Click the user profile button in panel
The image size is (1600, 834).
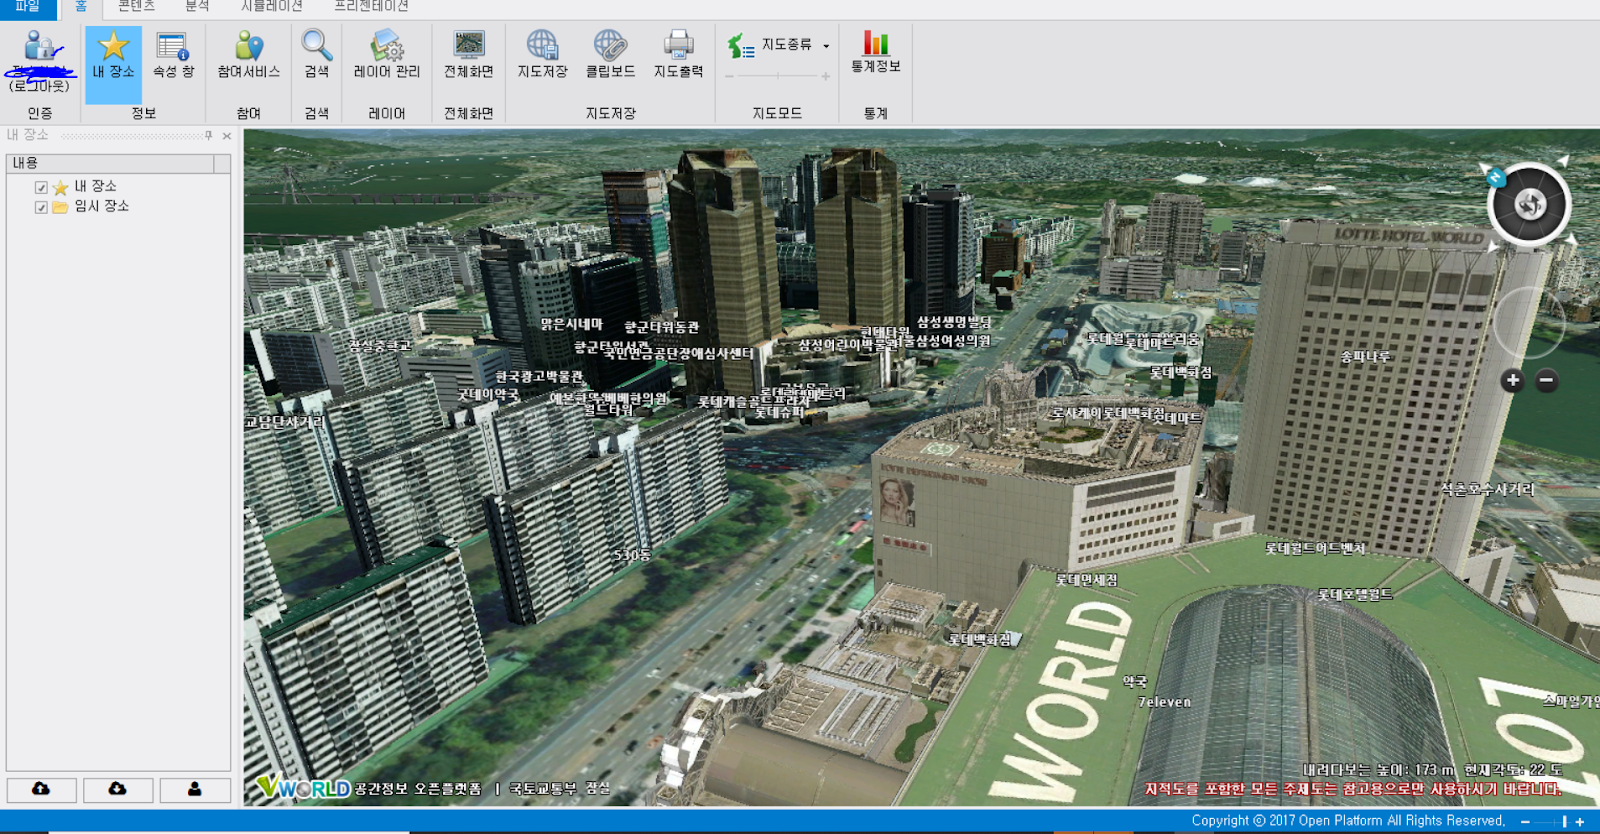pyautogui.click(x=195, y=789)
